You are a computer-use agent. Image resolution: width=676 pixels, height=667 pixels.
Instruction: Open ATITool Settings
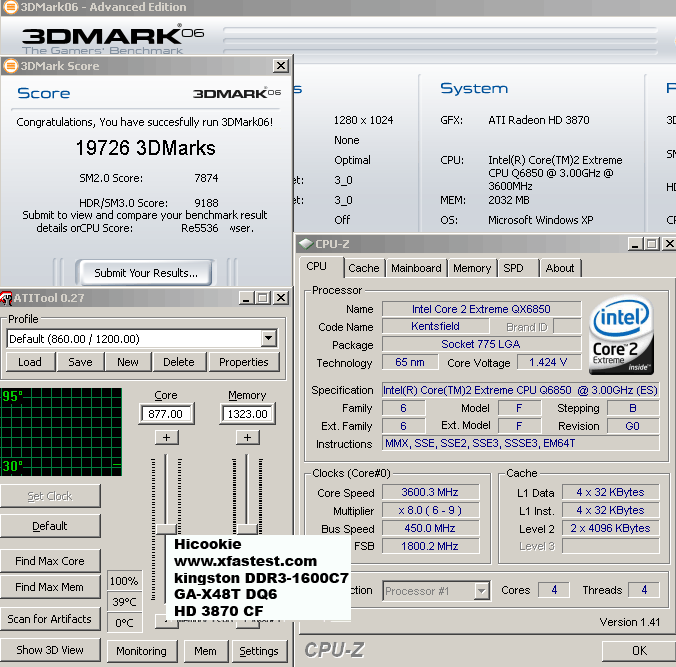[259, 651]
